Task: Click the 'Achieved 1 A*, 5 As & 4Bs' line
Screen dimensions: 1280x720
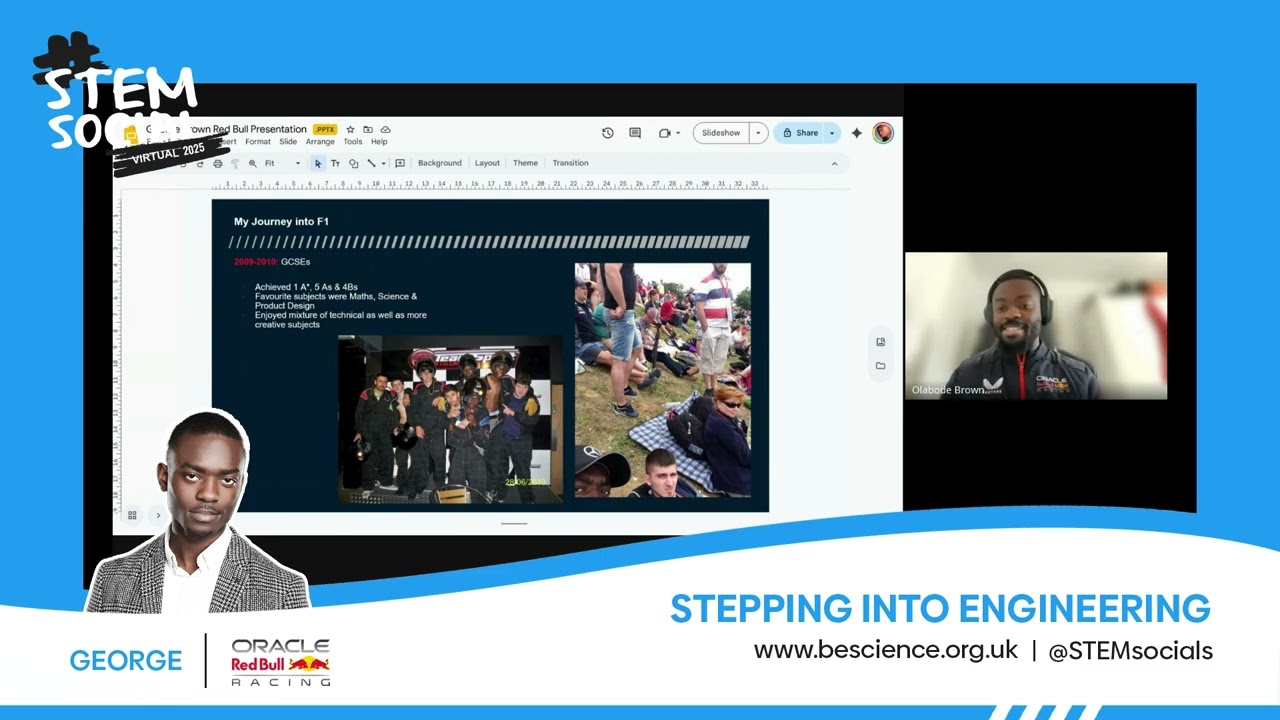Action: [306, 287]
